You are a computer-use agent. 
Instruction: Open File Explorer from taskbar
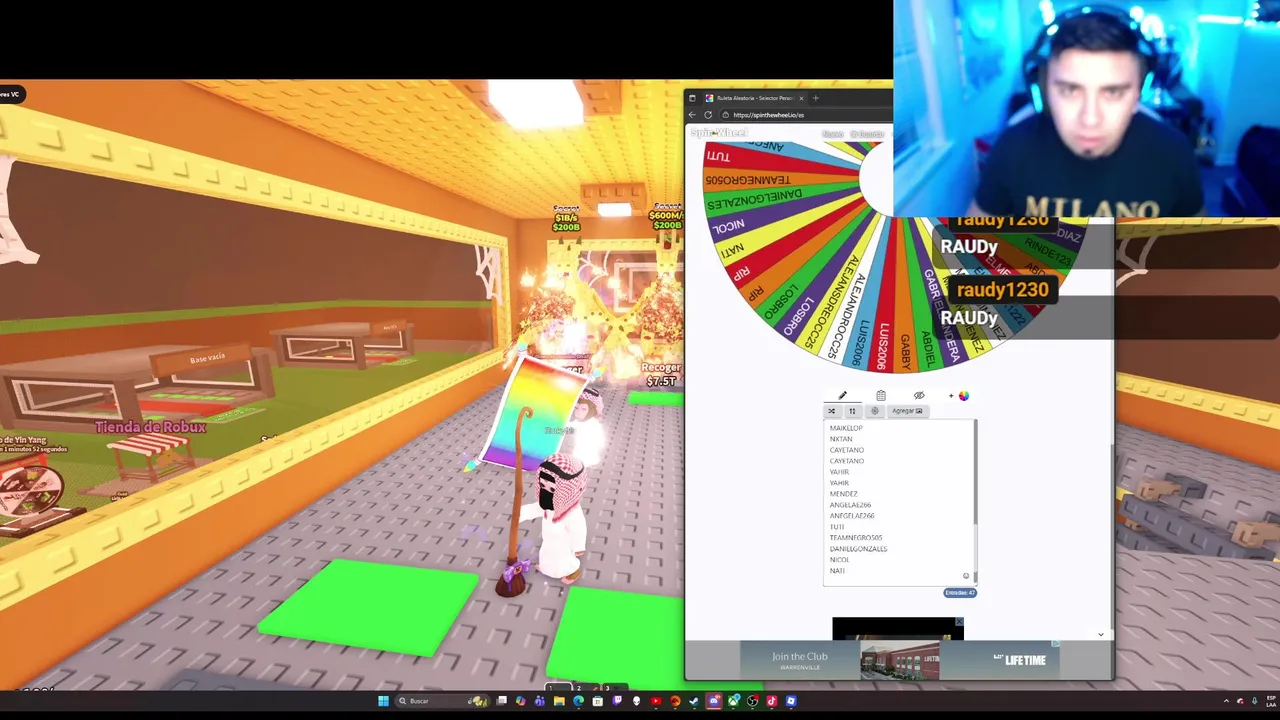pyautogui.click(x=559, y=701)
